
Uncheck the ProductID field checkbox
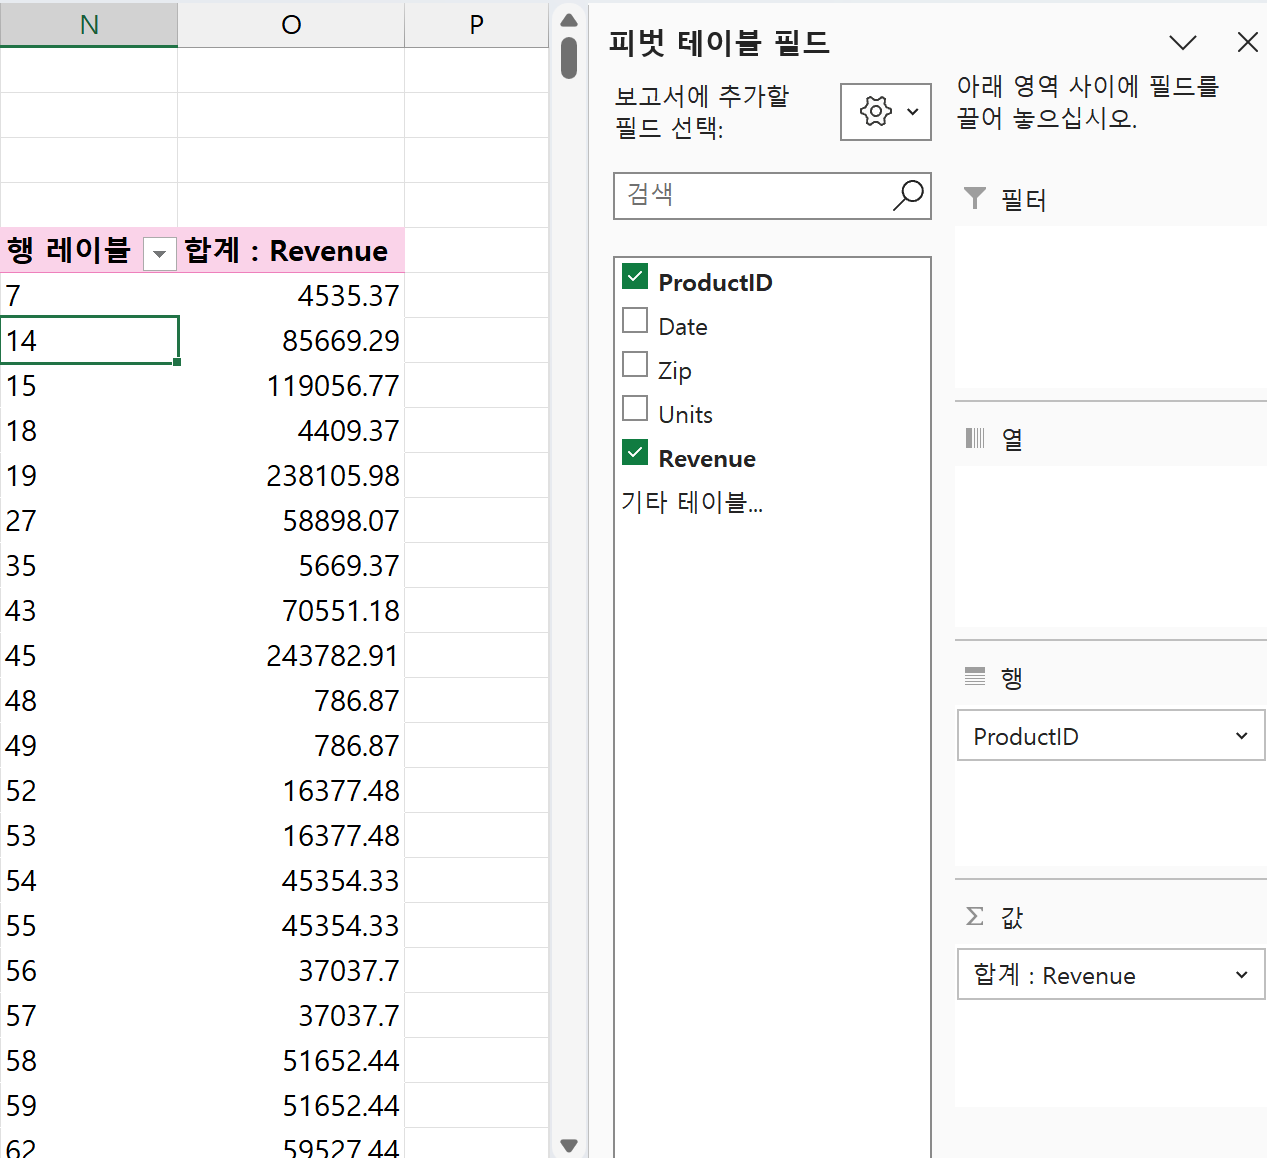pyautogui.click(x=635, y=277)
